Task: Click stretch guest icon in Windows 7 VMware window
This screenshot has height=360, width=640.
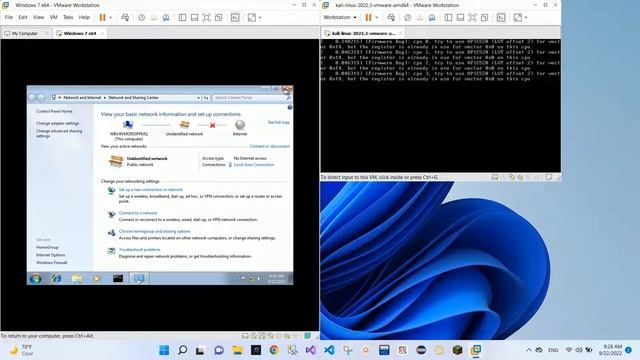Action: pos(252,17)
